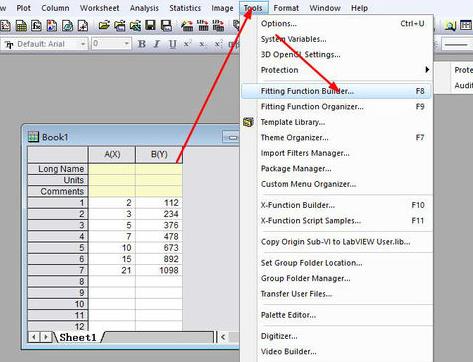This screenshot has height=362, width=473.
Task: Toggle Italic text formatting
Action: (157, 44)
